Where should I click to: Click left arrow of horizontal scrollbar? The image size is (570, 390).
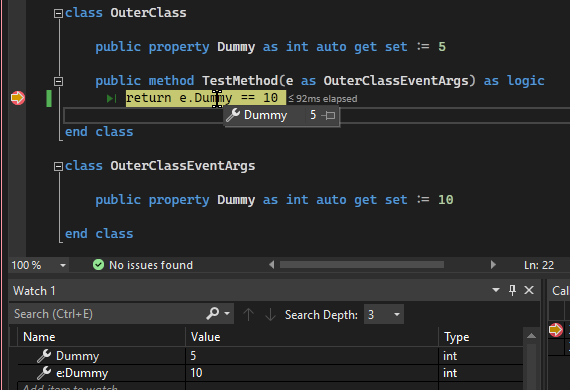click(x=272, y=265)
